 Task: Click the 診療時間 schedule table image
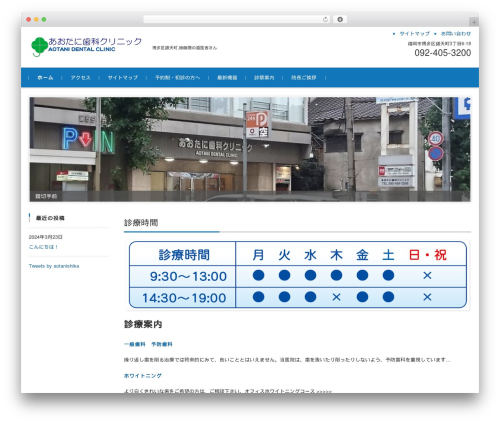pyautogui.click(x=297, y=275)
